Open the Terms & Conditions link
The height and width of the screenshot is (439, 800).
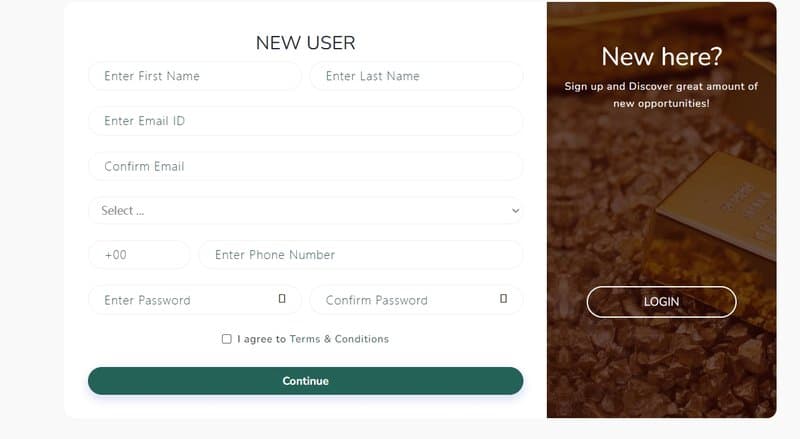coord(339,339)
